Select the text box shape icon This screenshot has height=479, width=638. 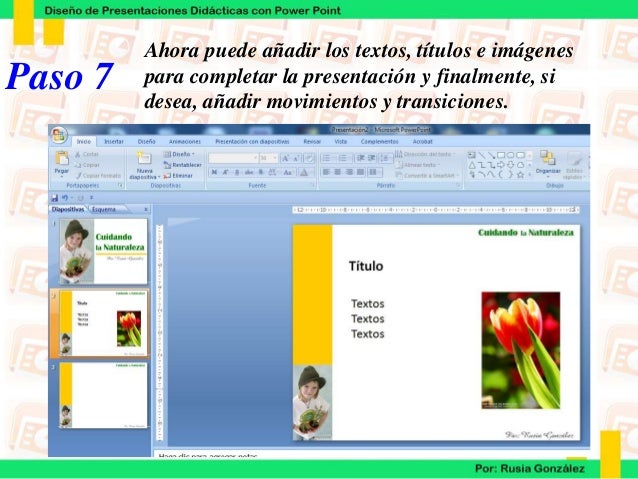click(472, 155)
